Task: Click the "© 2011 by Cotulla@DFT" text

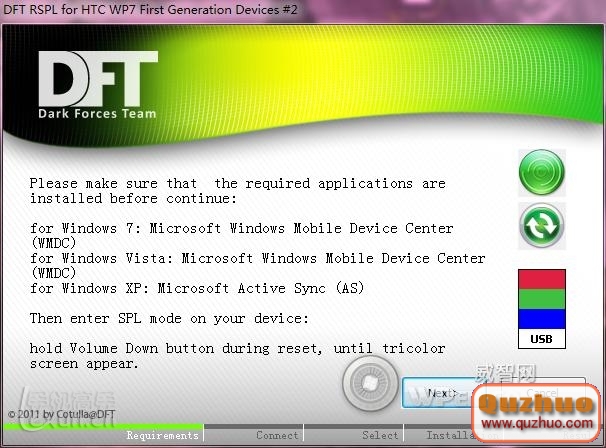Action: [x=61, y=414]
